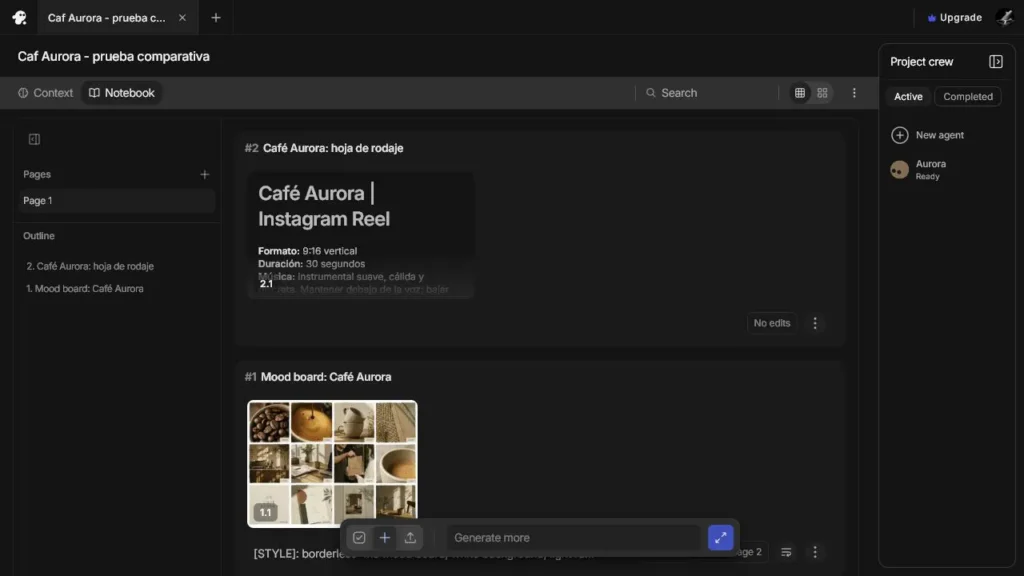The image size is (1024, 576).
Task: Open a new tab with plus icon
Action: [x=216, y=18]
